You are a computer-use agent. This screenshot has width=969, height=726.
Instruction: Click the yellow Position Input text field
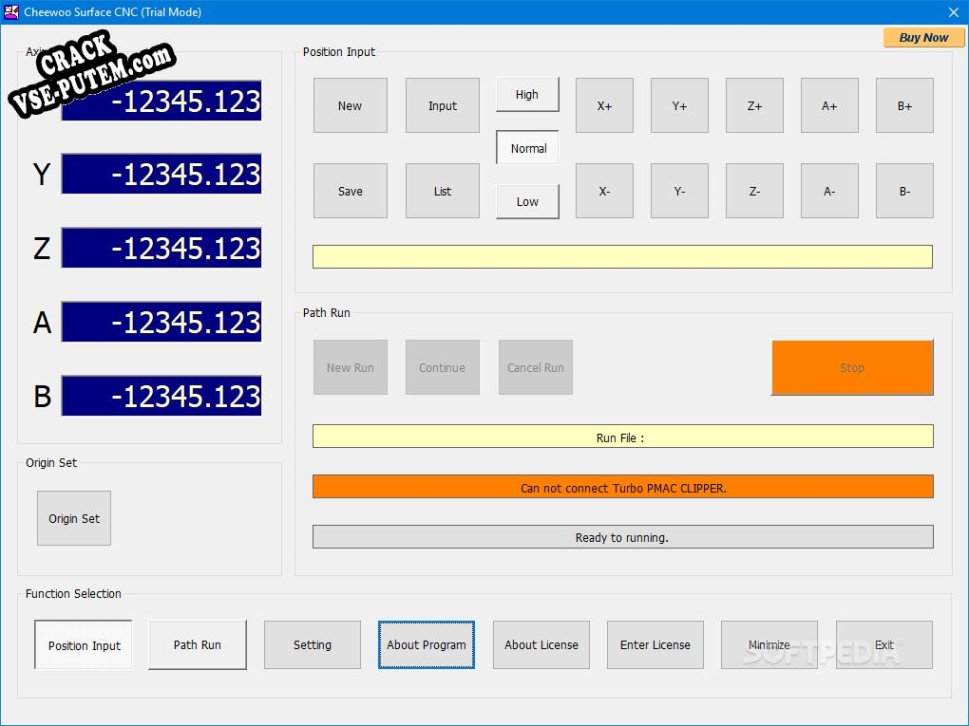[622, 257]
